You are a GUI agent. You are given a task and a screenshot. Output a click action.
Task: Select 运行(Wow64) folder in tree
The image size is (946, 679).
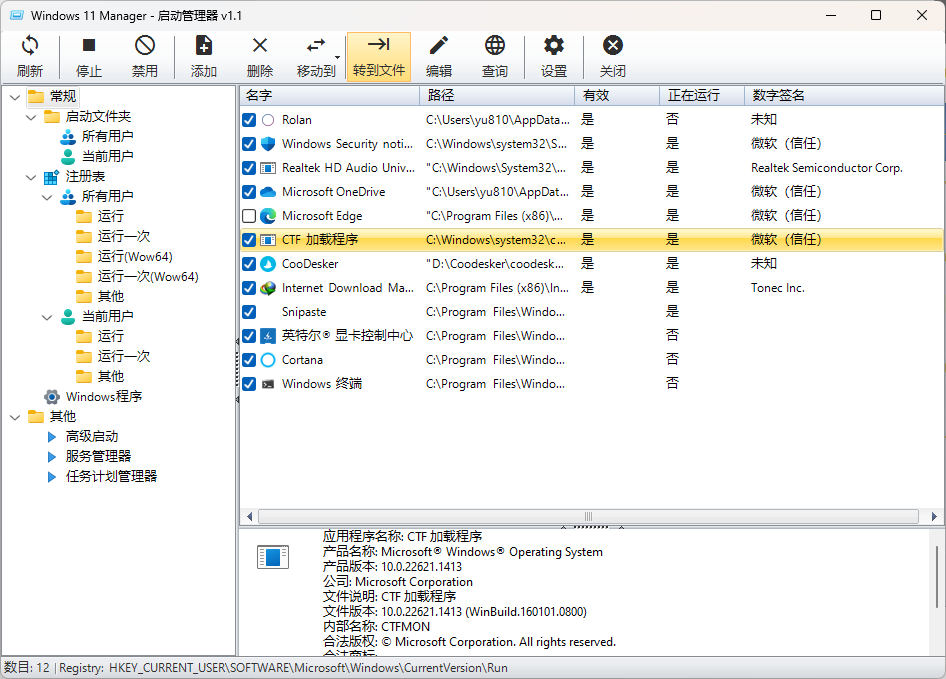[135, 257]
